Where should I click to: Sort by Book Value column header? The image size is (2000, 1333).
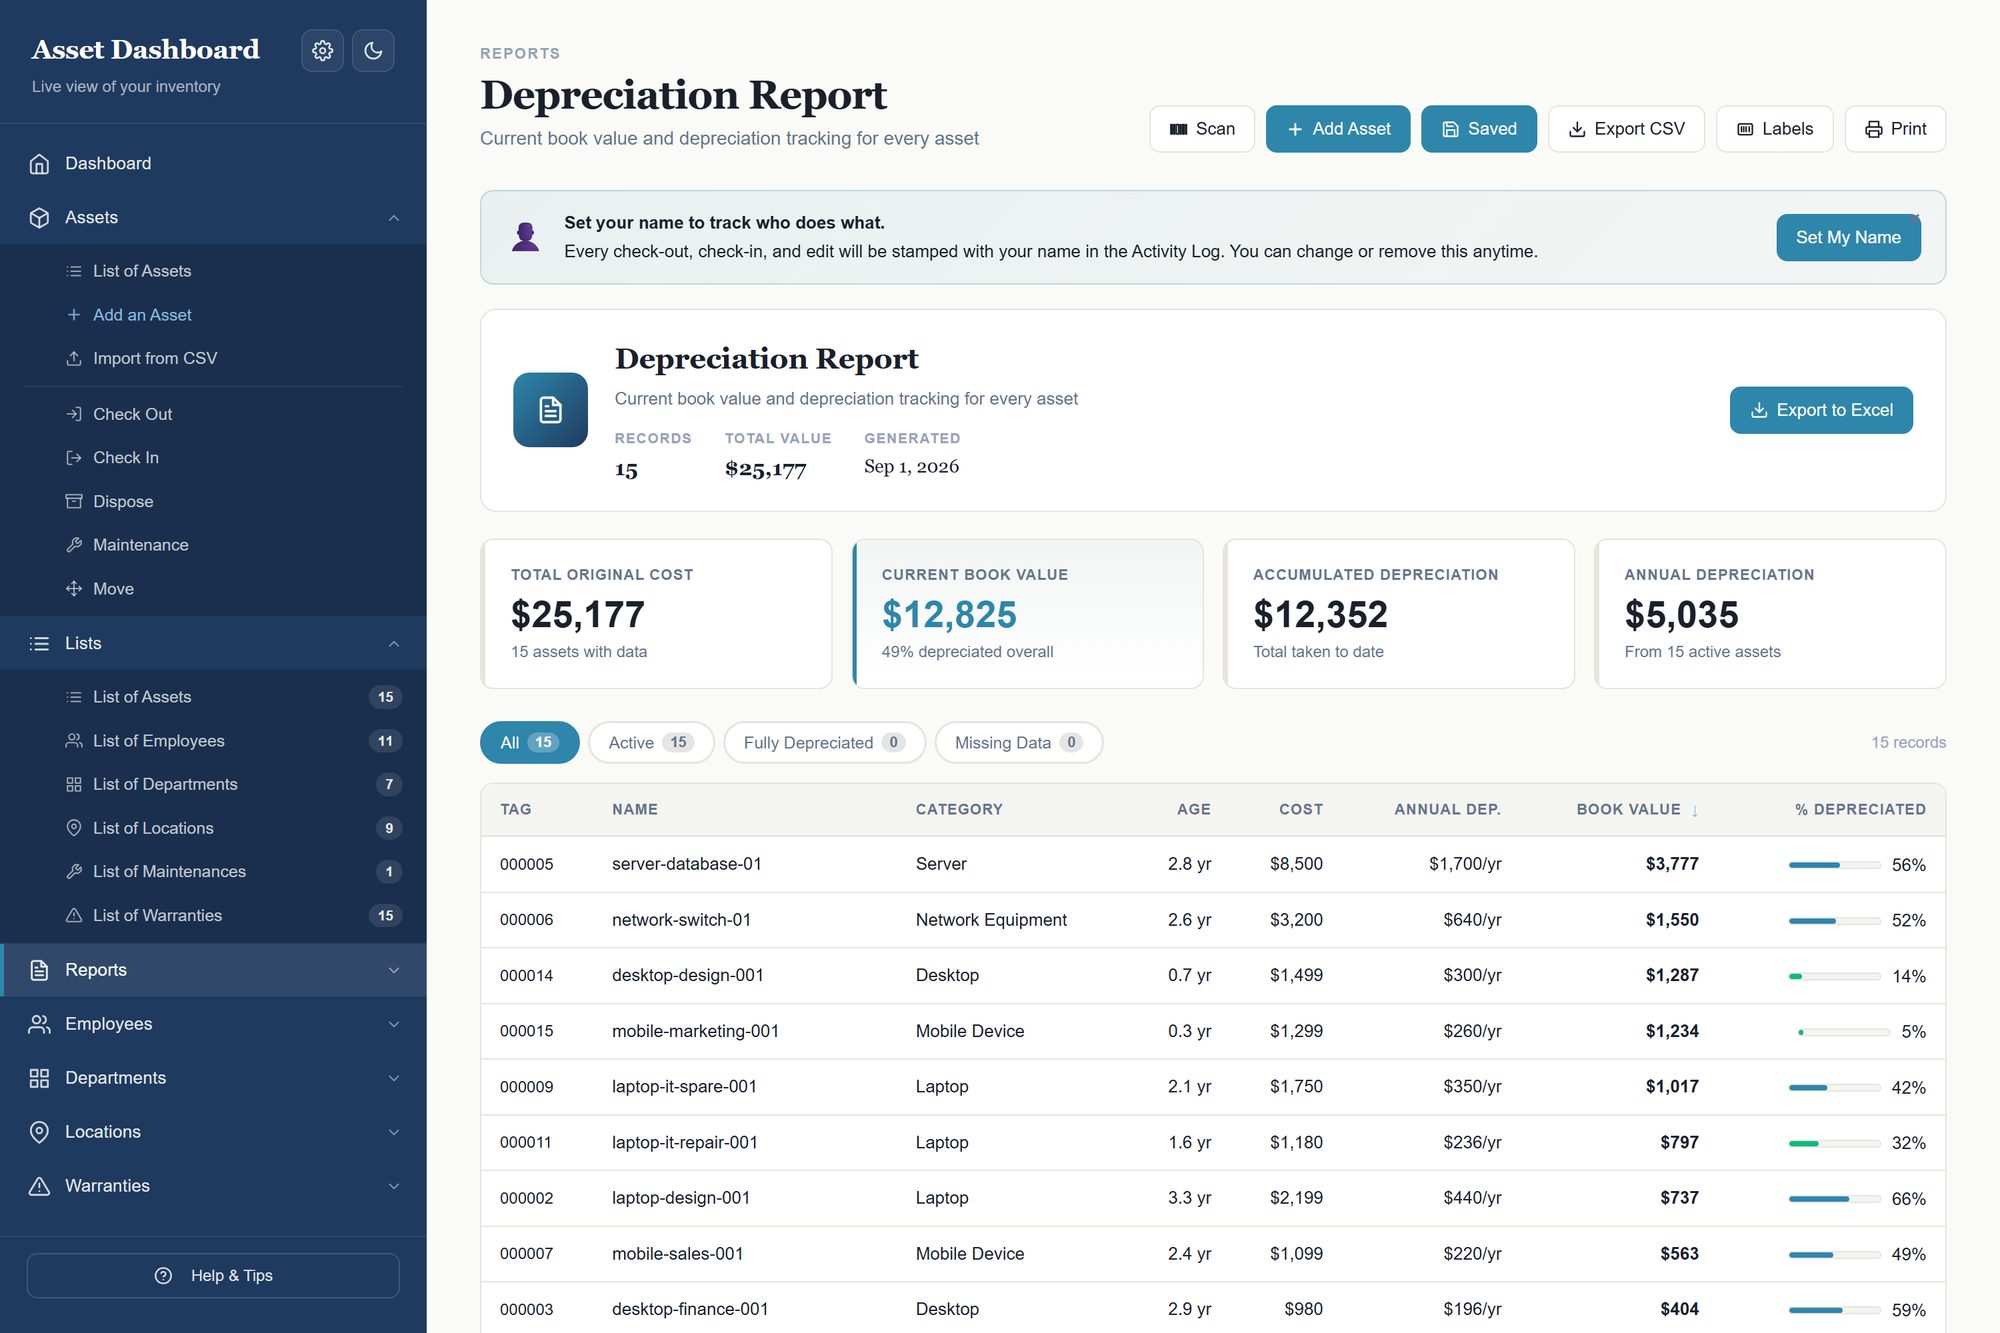(x=1638, y=809)
